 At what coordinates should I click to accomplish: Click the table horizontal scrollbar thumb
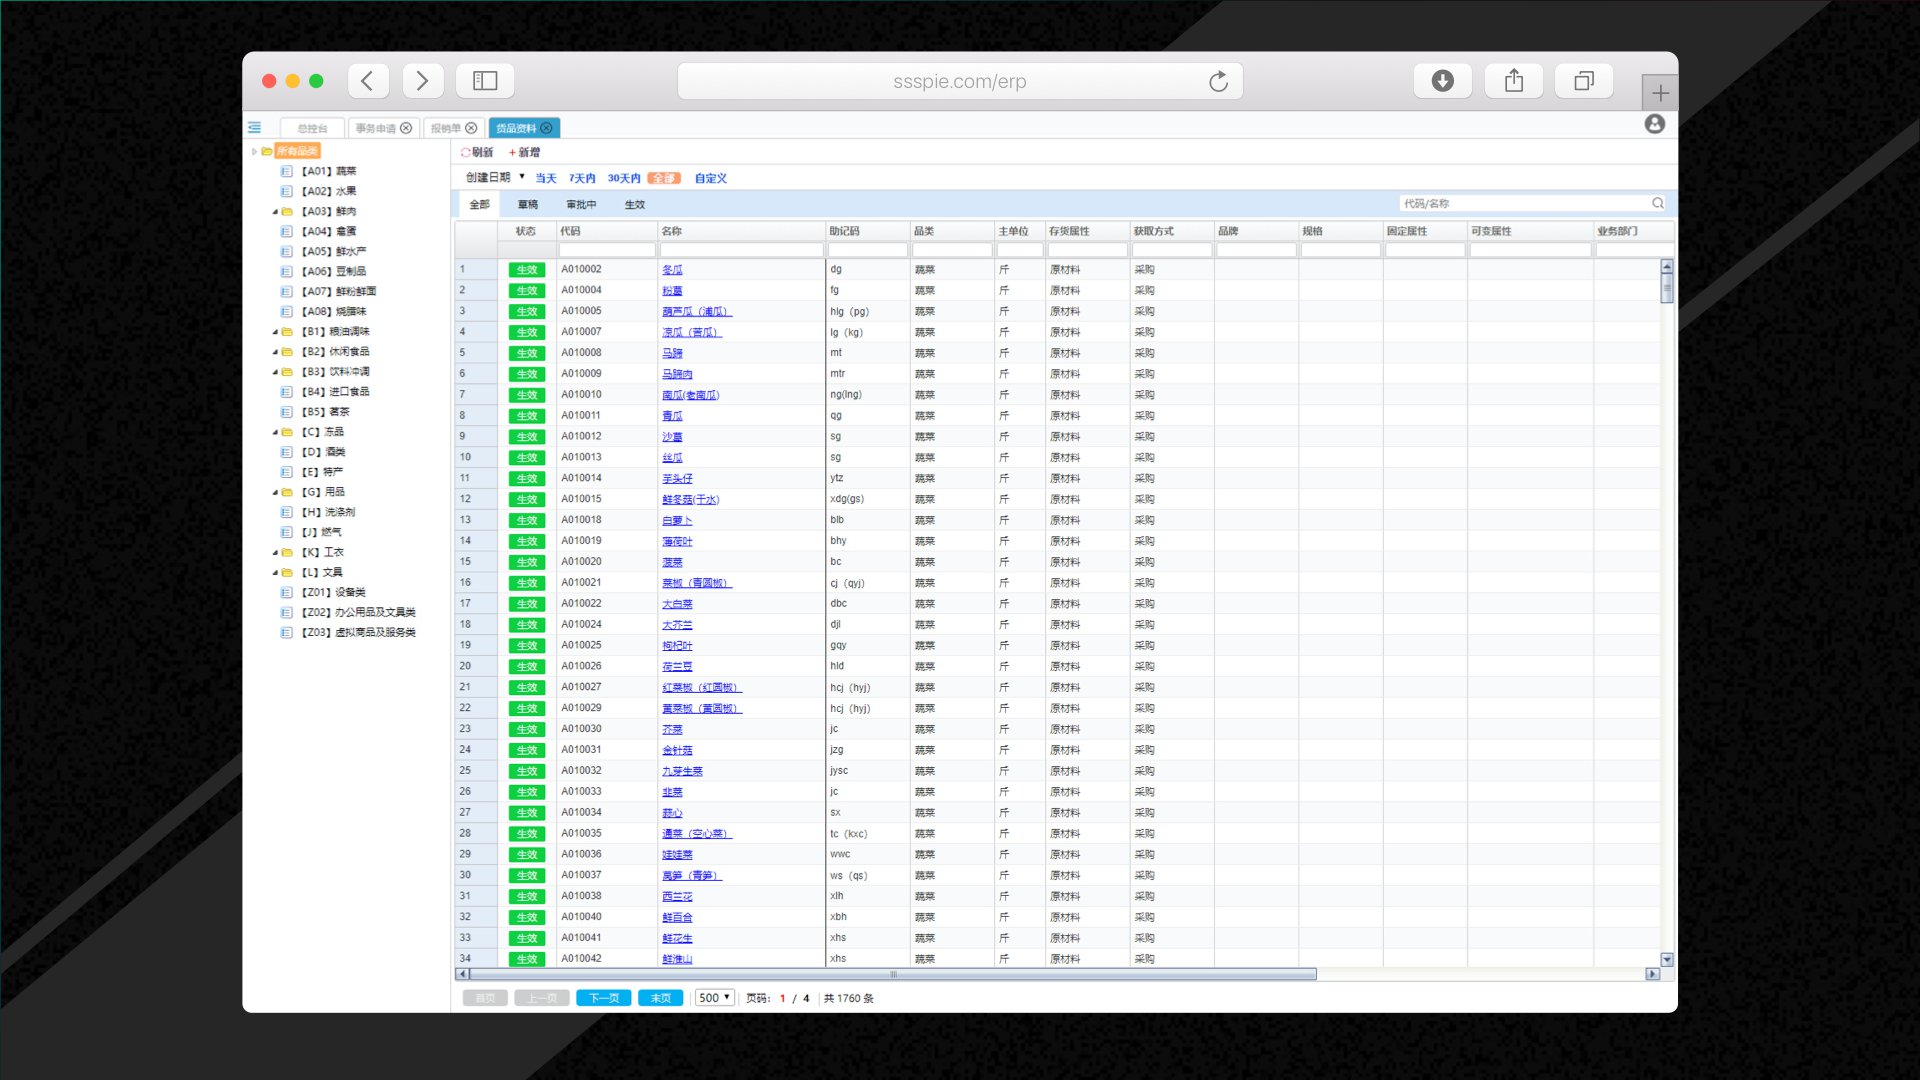coord(893,974)
